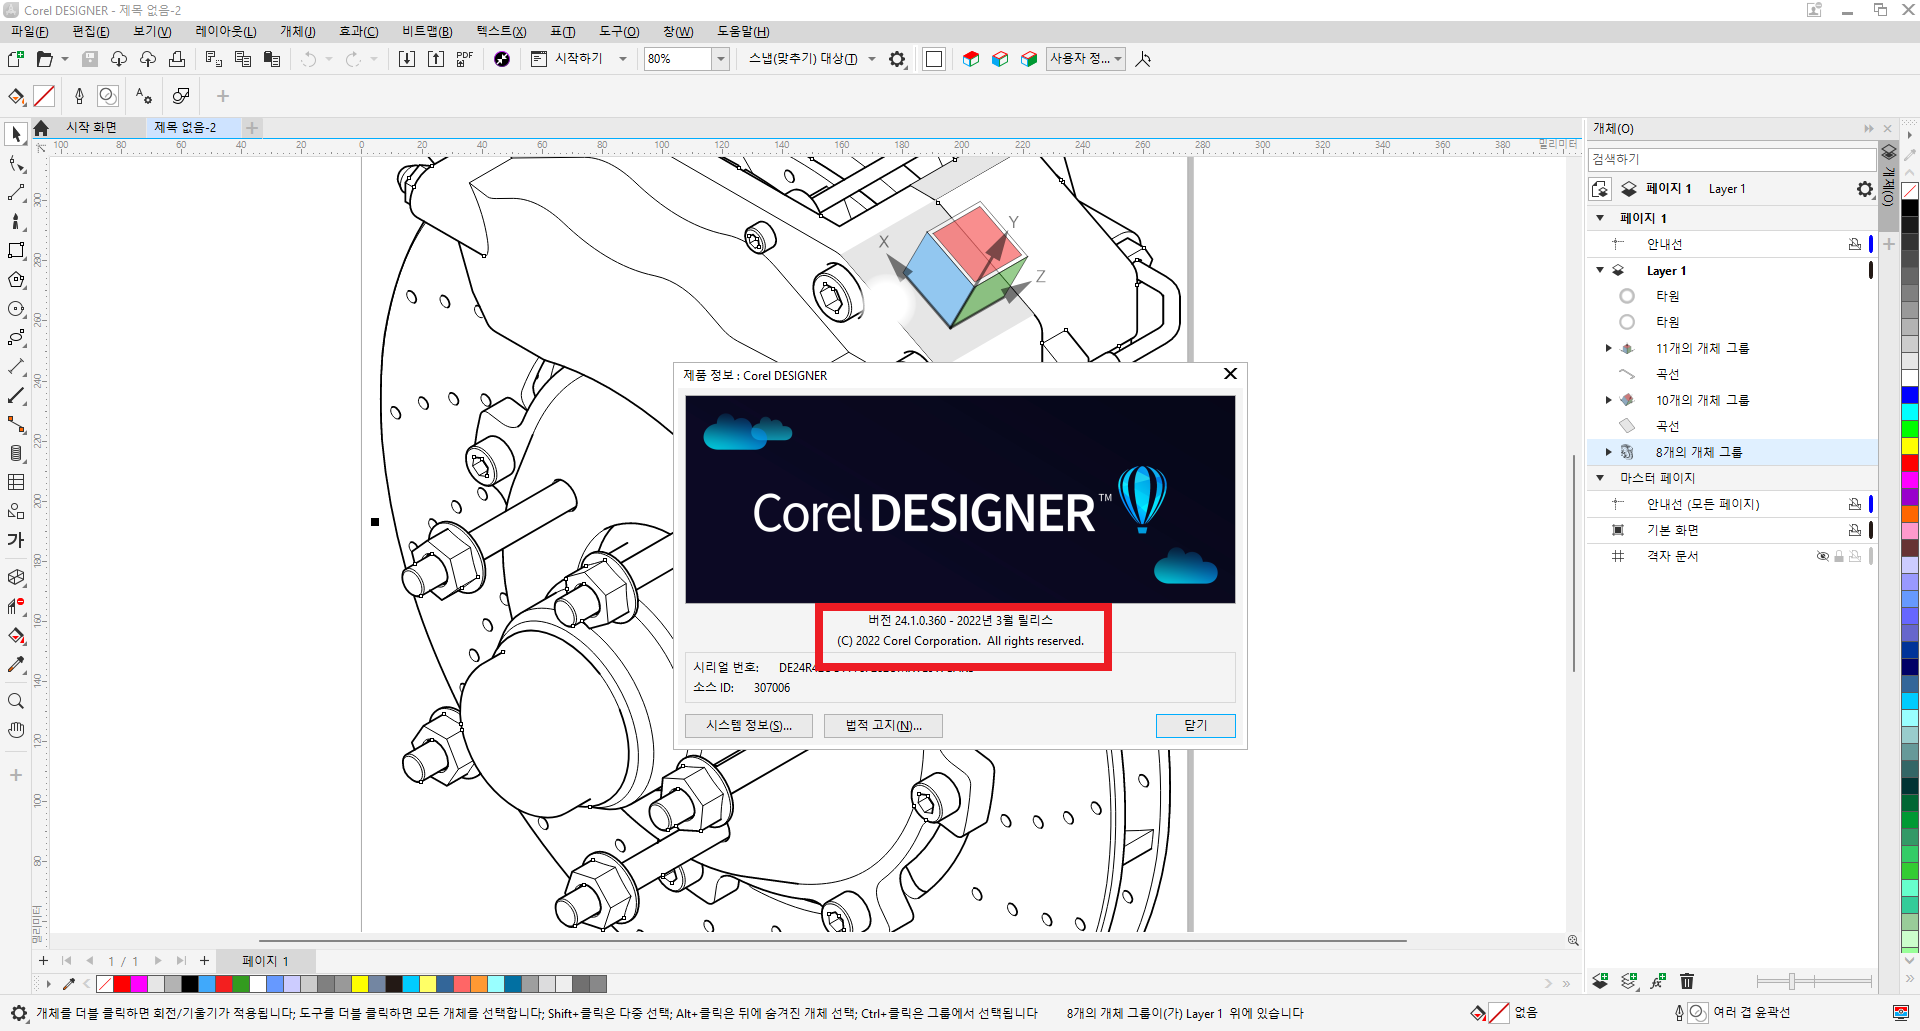Expand the 8개의 개체 그룹 tree item

click(1608, 452)
